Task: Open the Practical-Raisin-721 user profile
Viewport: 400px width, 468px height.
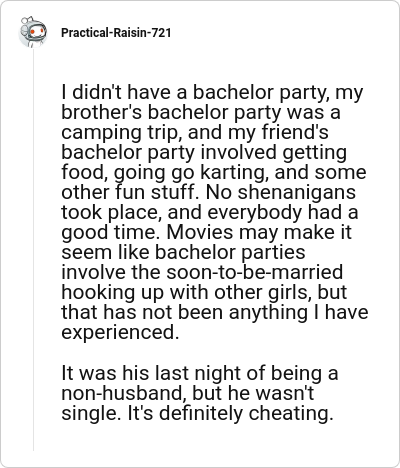Action: pyautogui.click(x=116, y=33)
